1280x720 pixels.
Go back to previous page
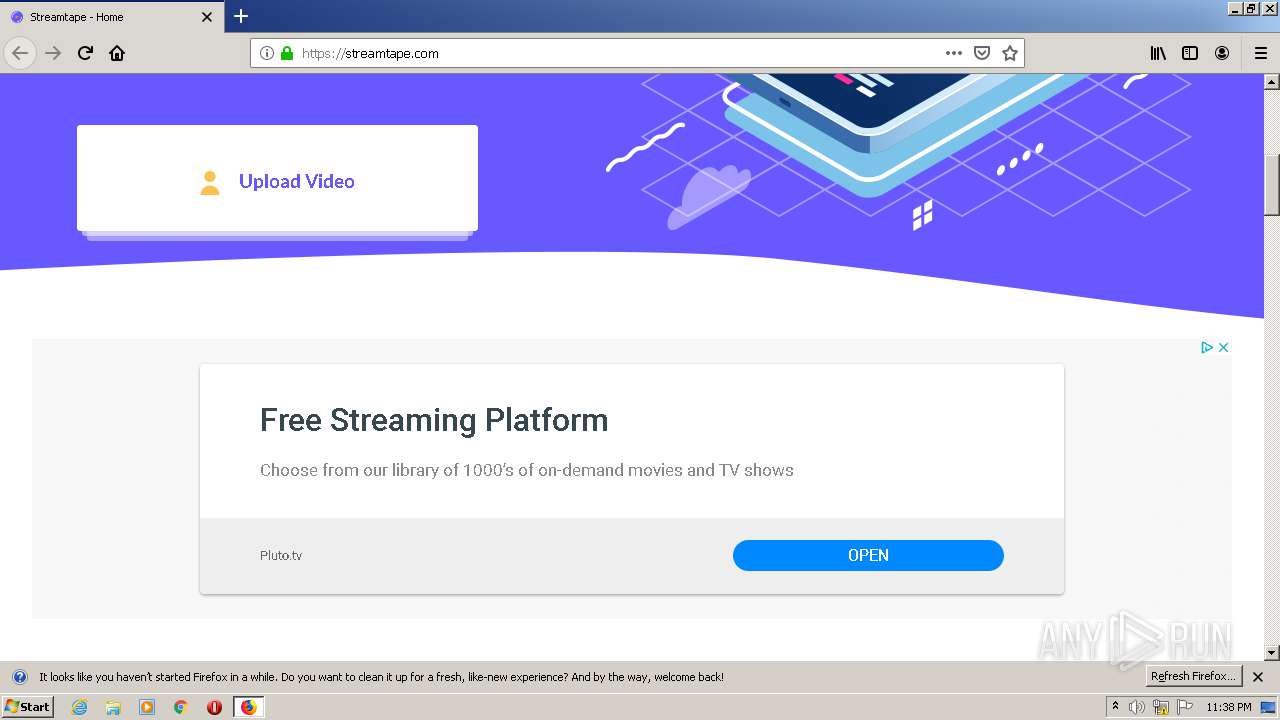pos(20,53)
